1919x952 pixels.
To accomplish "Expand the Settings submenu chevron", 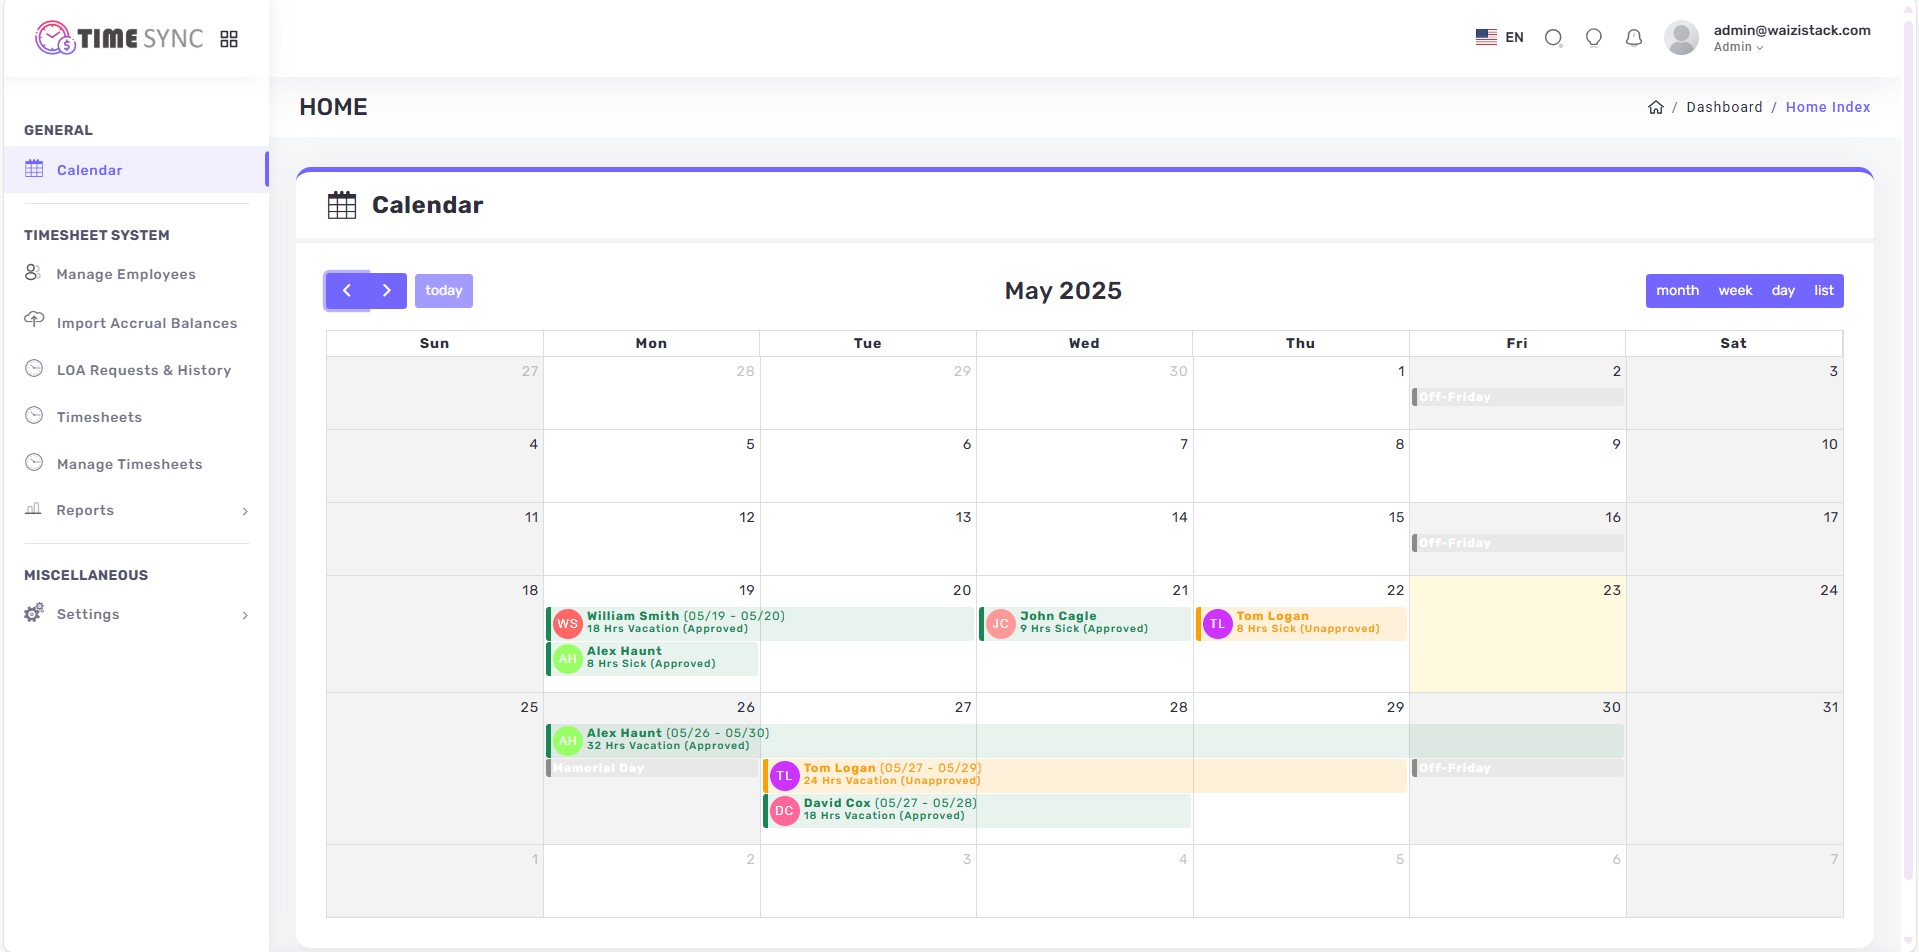I will (x=245, y=614).
